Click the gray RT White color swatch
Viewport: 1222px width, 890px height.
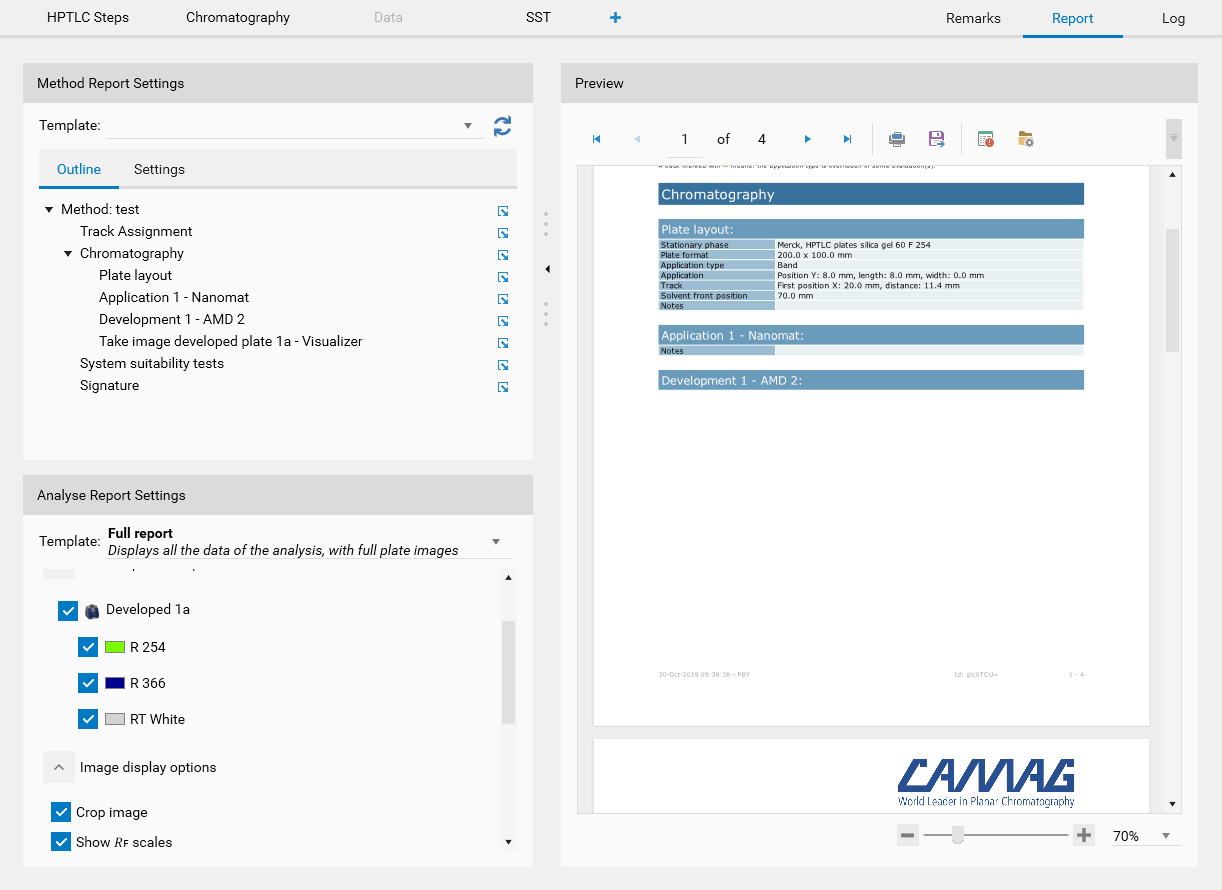114,719
